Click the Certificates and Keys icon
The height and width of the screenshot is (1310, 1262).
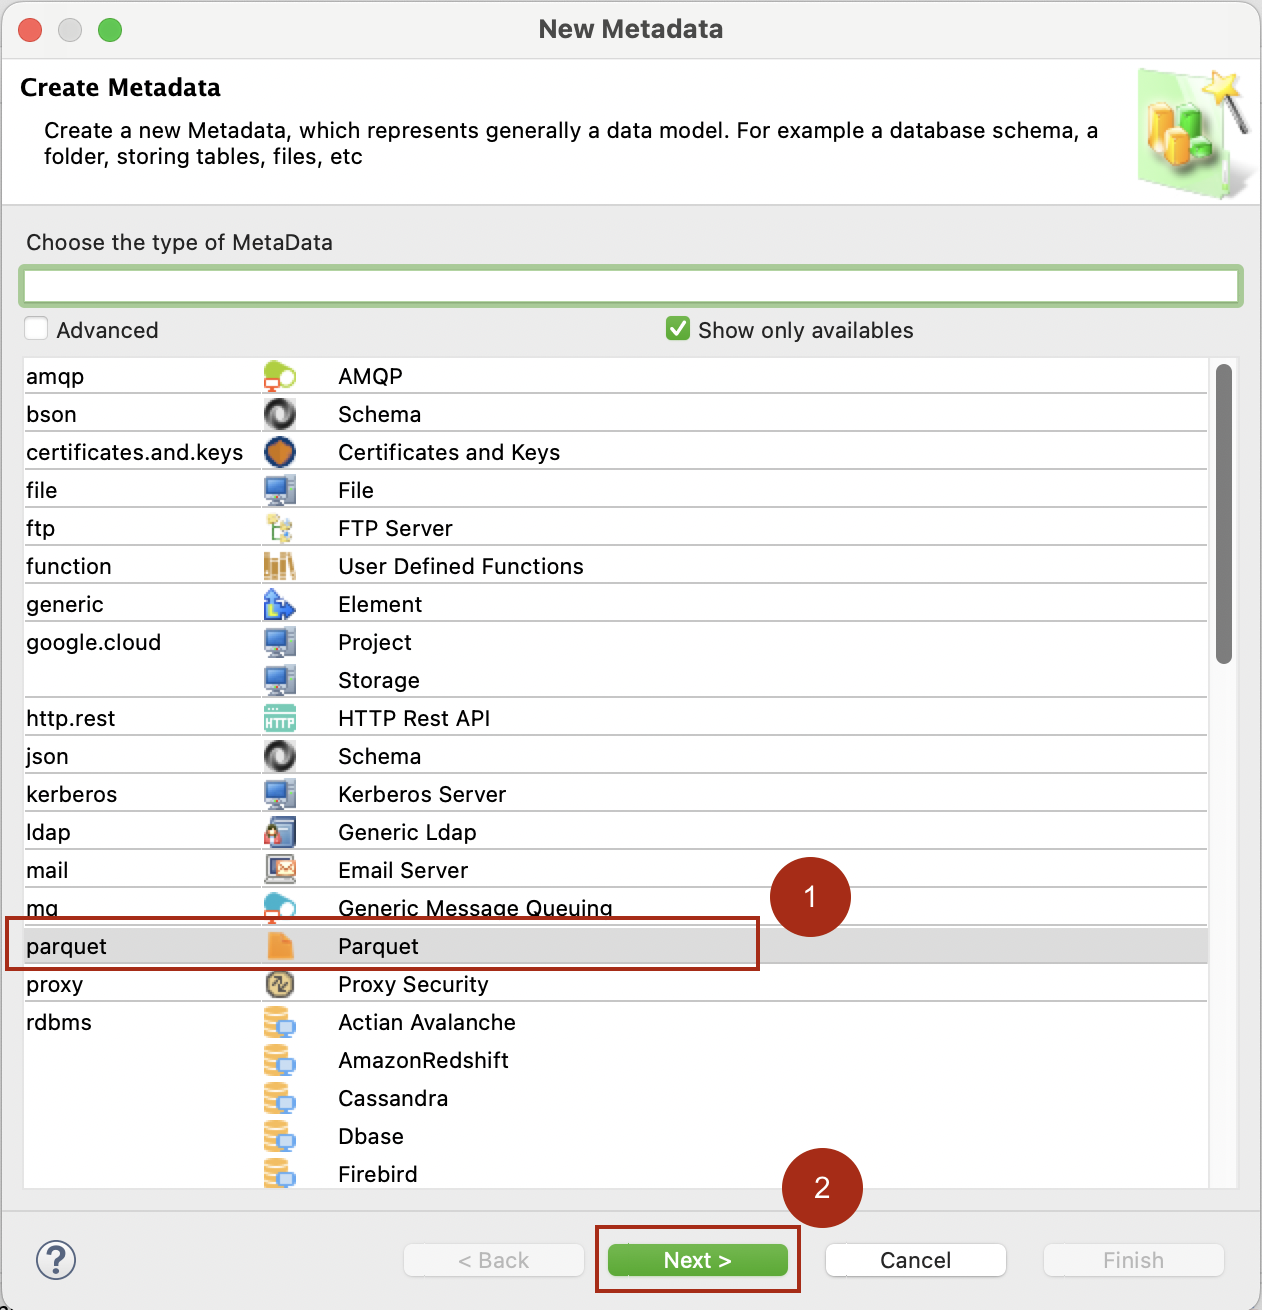point(280,451)
